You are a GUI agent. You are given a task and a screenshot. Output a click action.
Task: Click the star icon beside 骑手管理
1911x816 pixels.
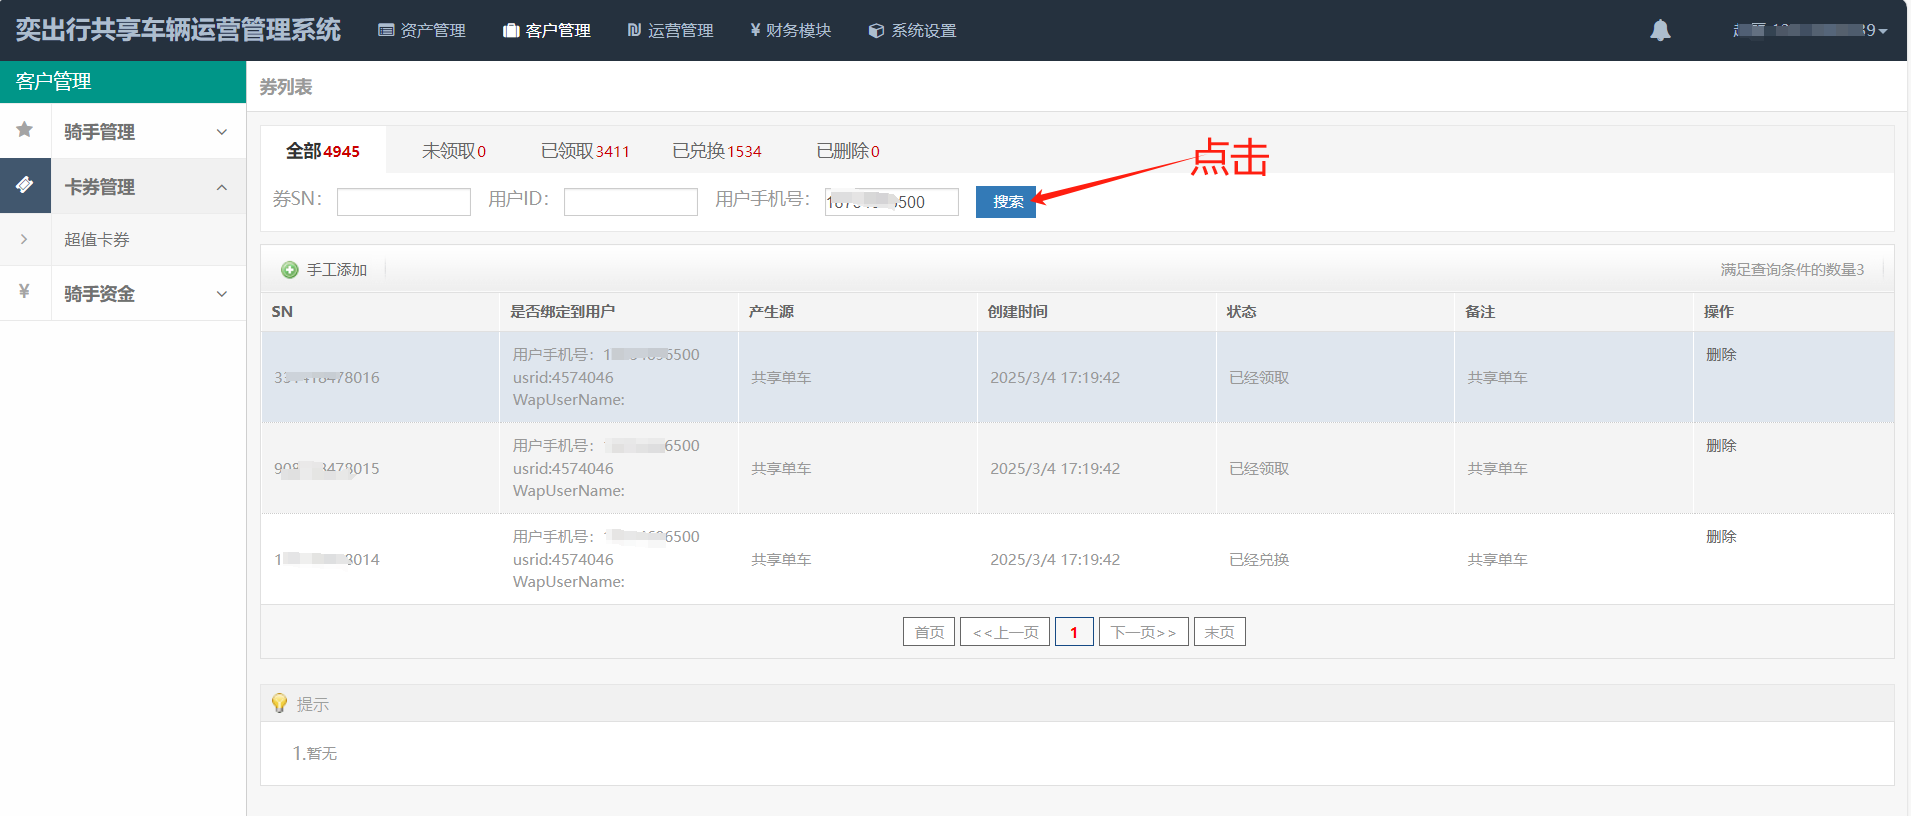point(25,130)
